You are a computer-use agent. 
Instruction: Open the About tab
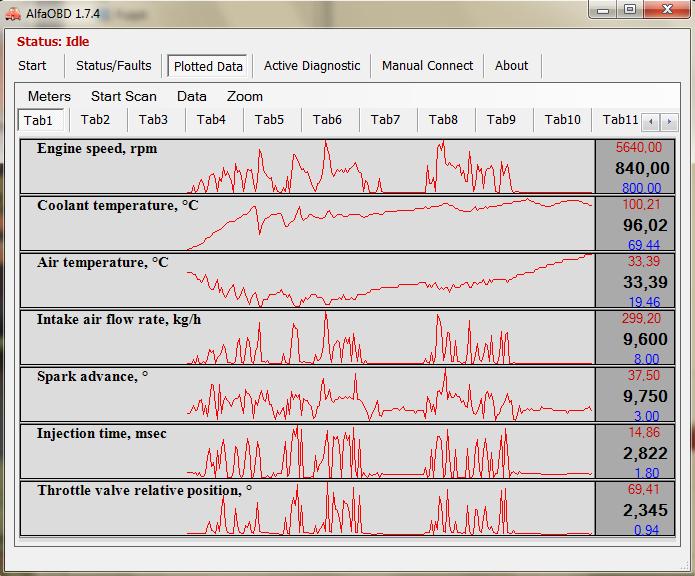[511, 66]
